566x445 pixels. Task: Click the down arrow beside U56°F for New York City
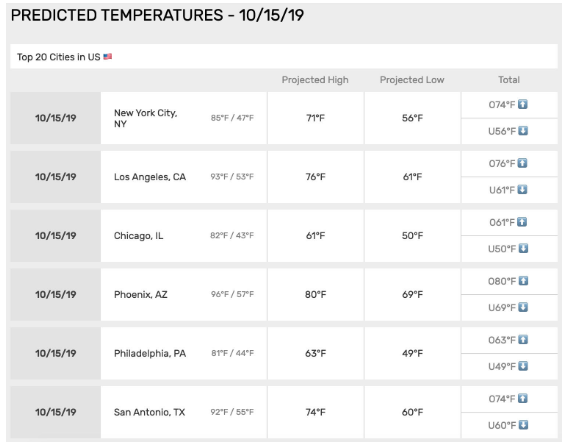coord(523,131)
